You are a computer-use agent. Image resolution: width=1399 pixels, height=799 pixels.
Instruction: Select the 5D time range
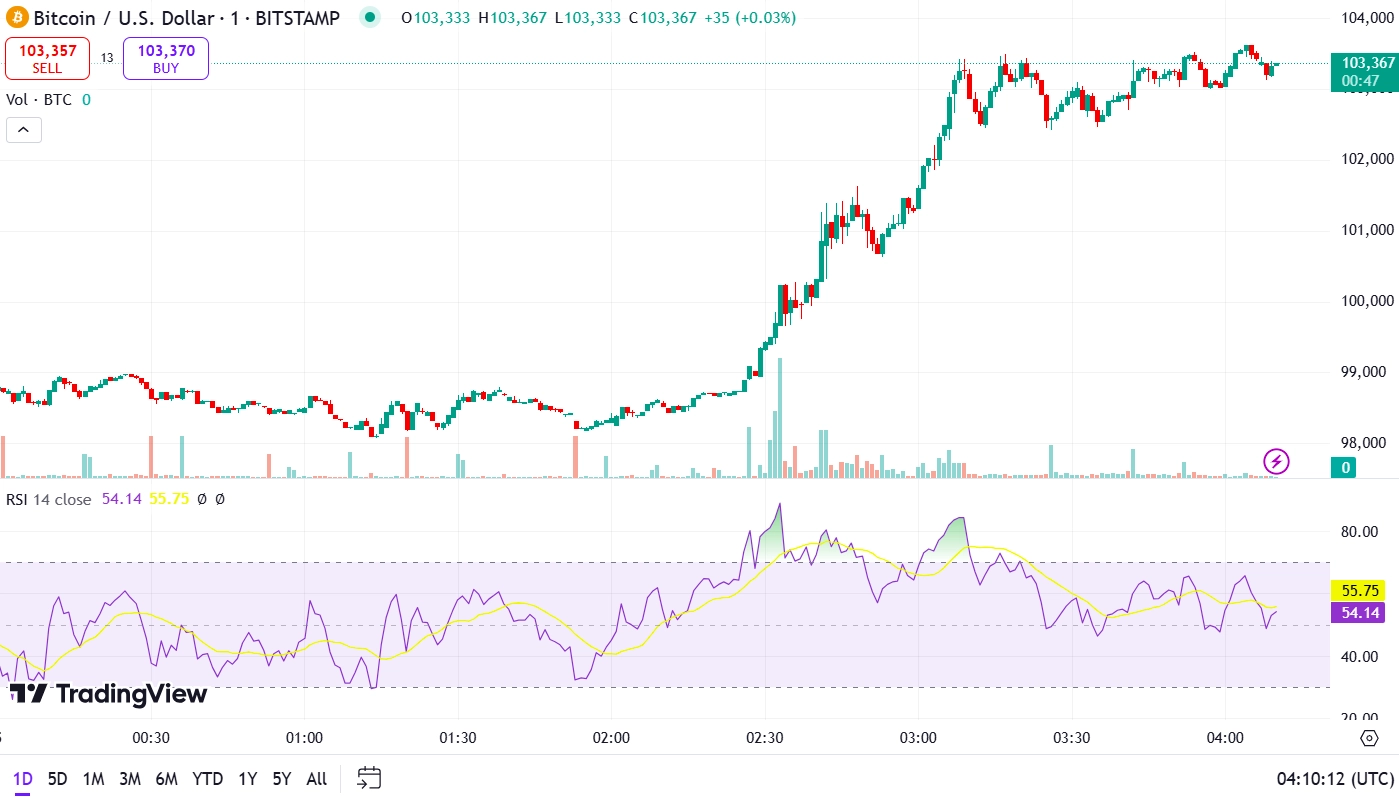coord(58,778)
